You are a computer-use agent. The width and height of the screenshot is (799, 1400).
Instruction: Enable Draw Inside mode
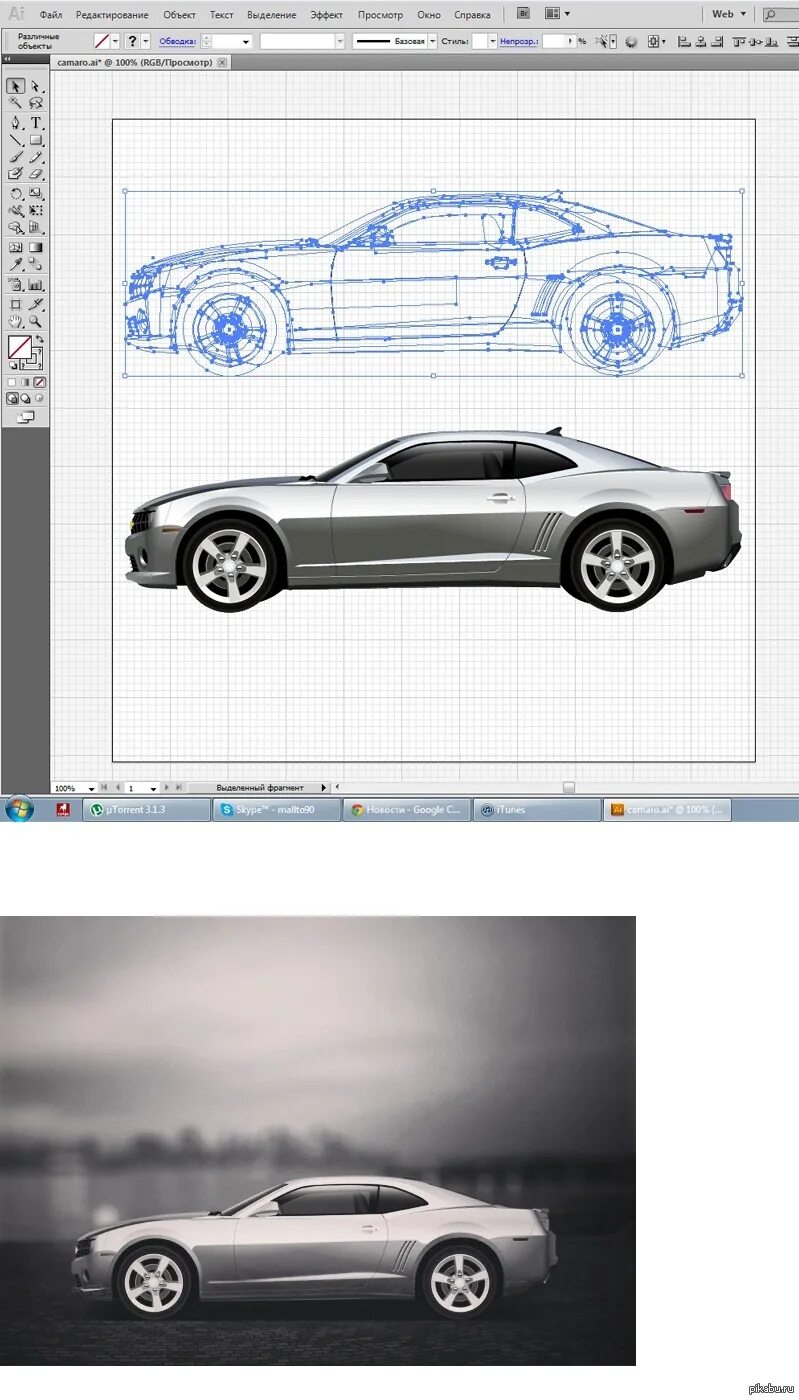39,398
